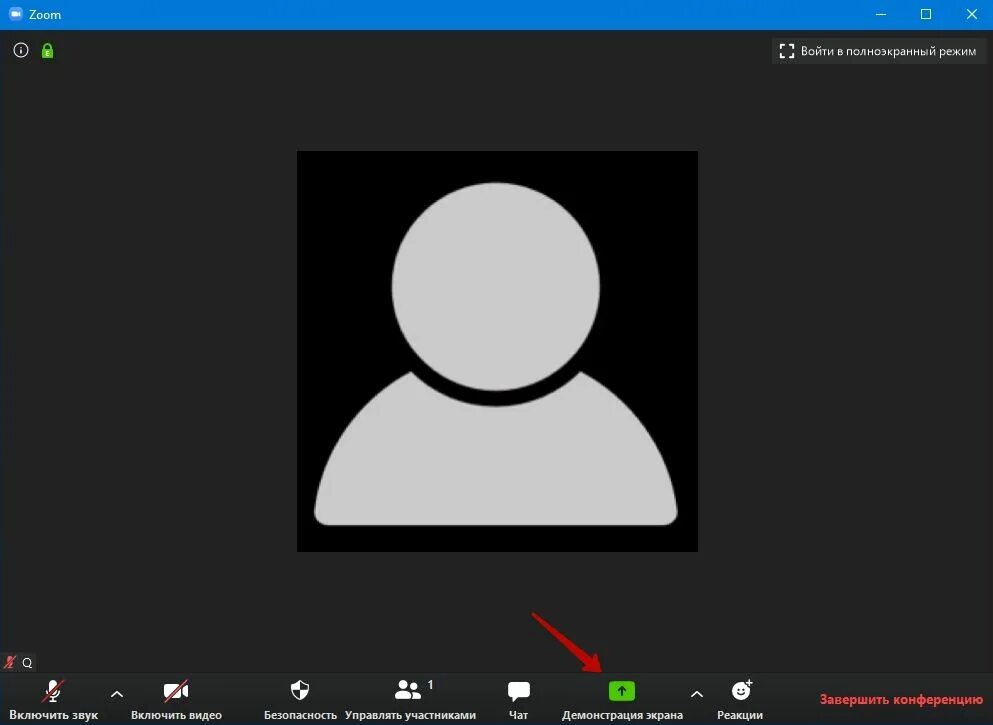
Task: Select the participant avatar video tile
Action: (x=497, y=351)
